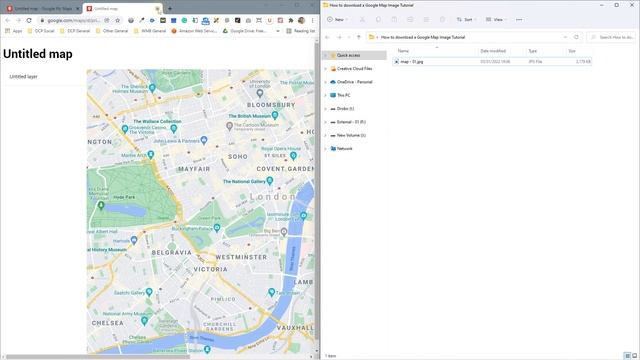Reload the page in Chrome
640x360 pixels.
click(x=29, y=20)
